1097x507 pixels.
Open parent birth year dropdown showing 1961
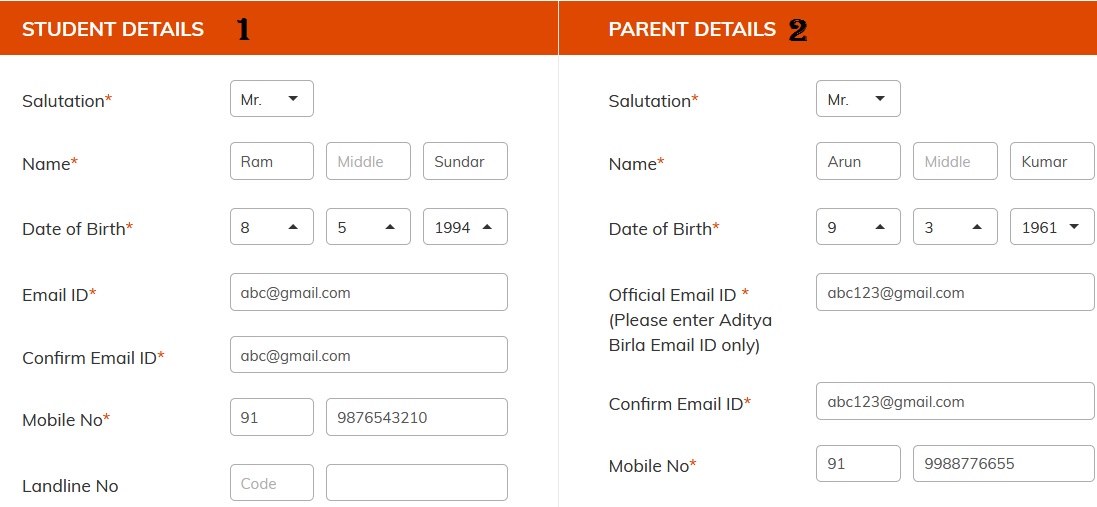1052,227
